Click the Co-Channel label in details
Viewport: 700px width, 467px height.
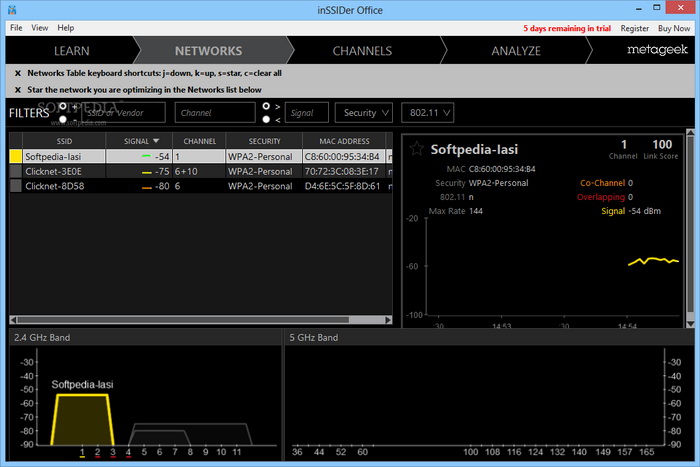point(602,183)
